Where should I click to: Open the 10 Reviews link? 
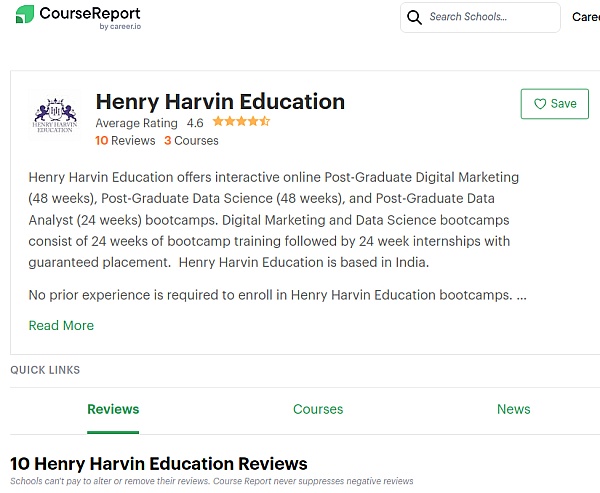[x=125, y=141]
